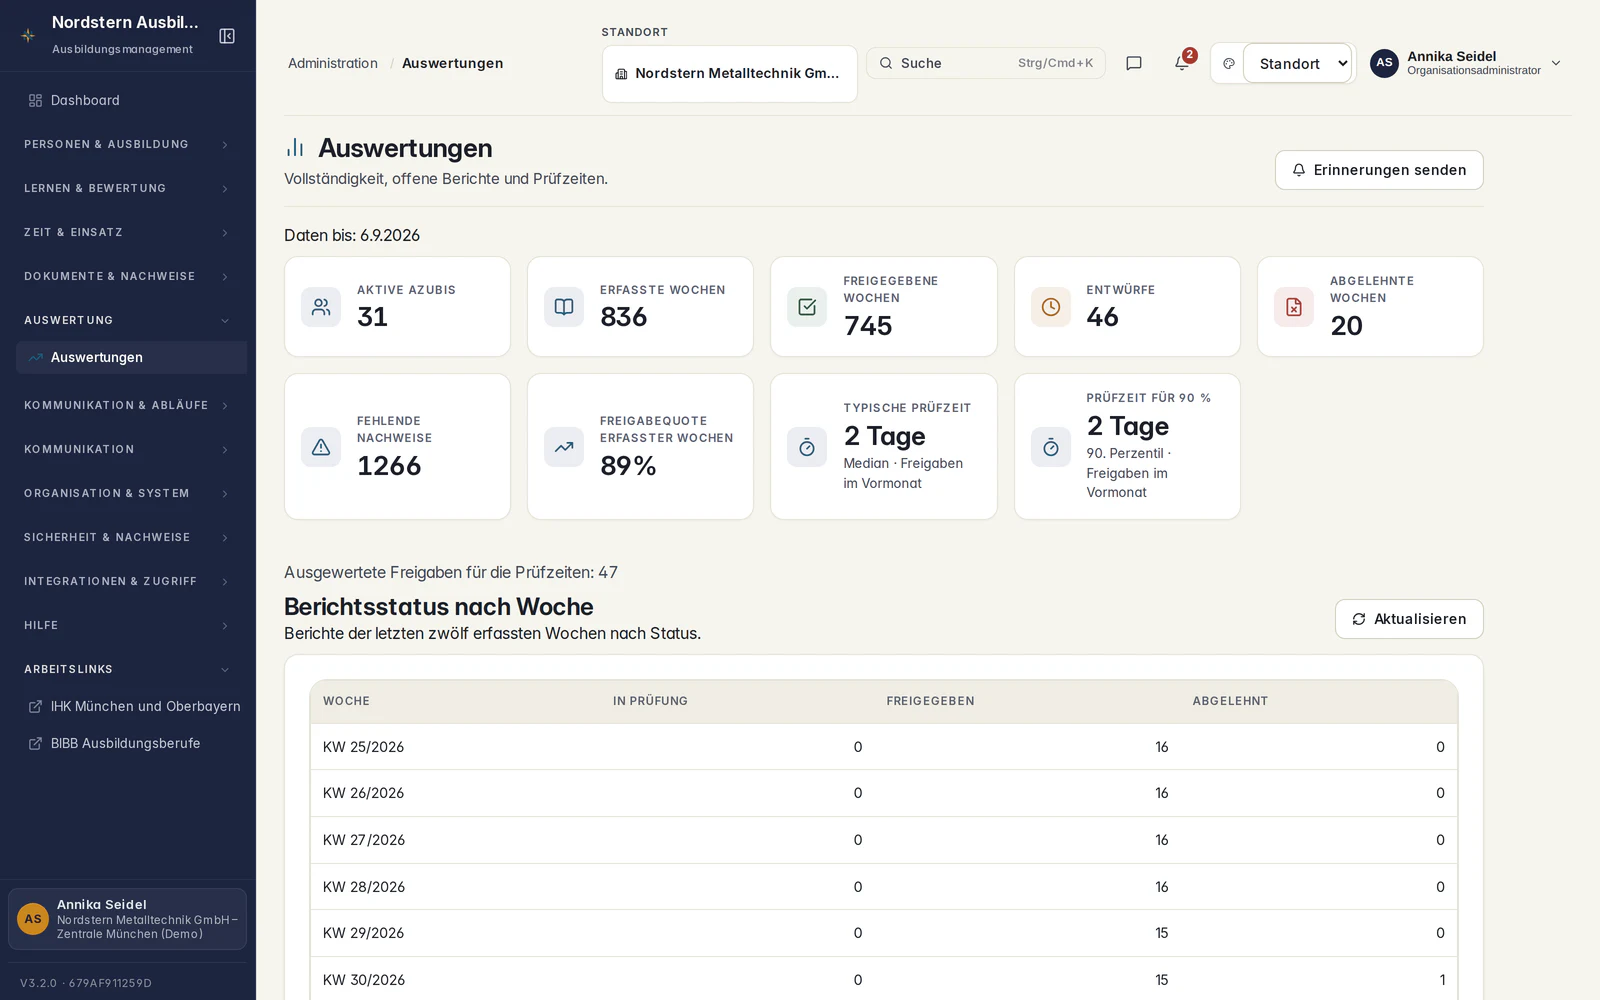This screenshot has height=1000, width=1600.
Task: Open the Nordstern Metalltechnik location selector
Action: (730, 74)
